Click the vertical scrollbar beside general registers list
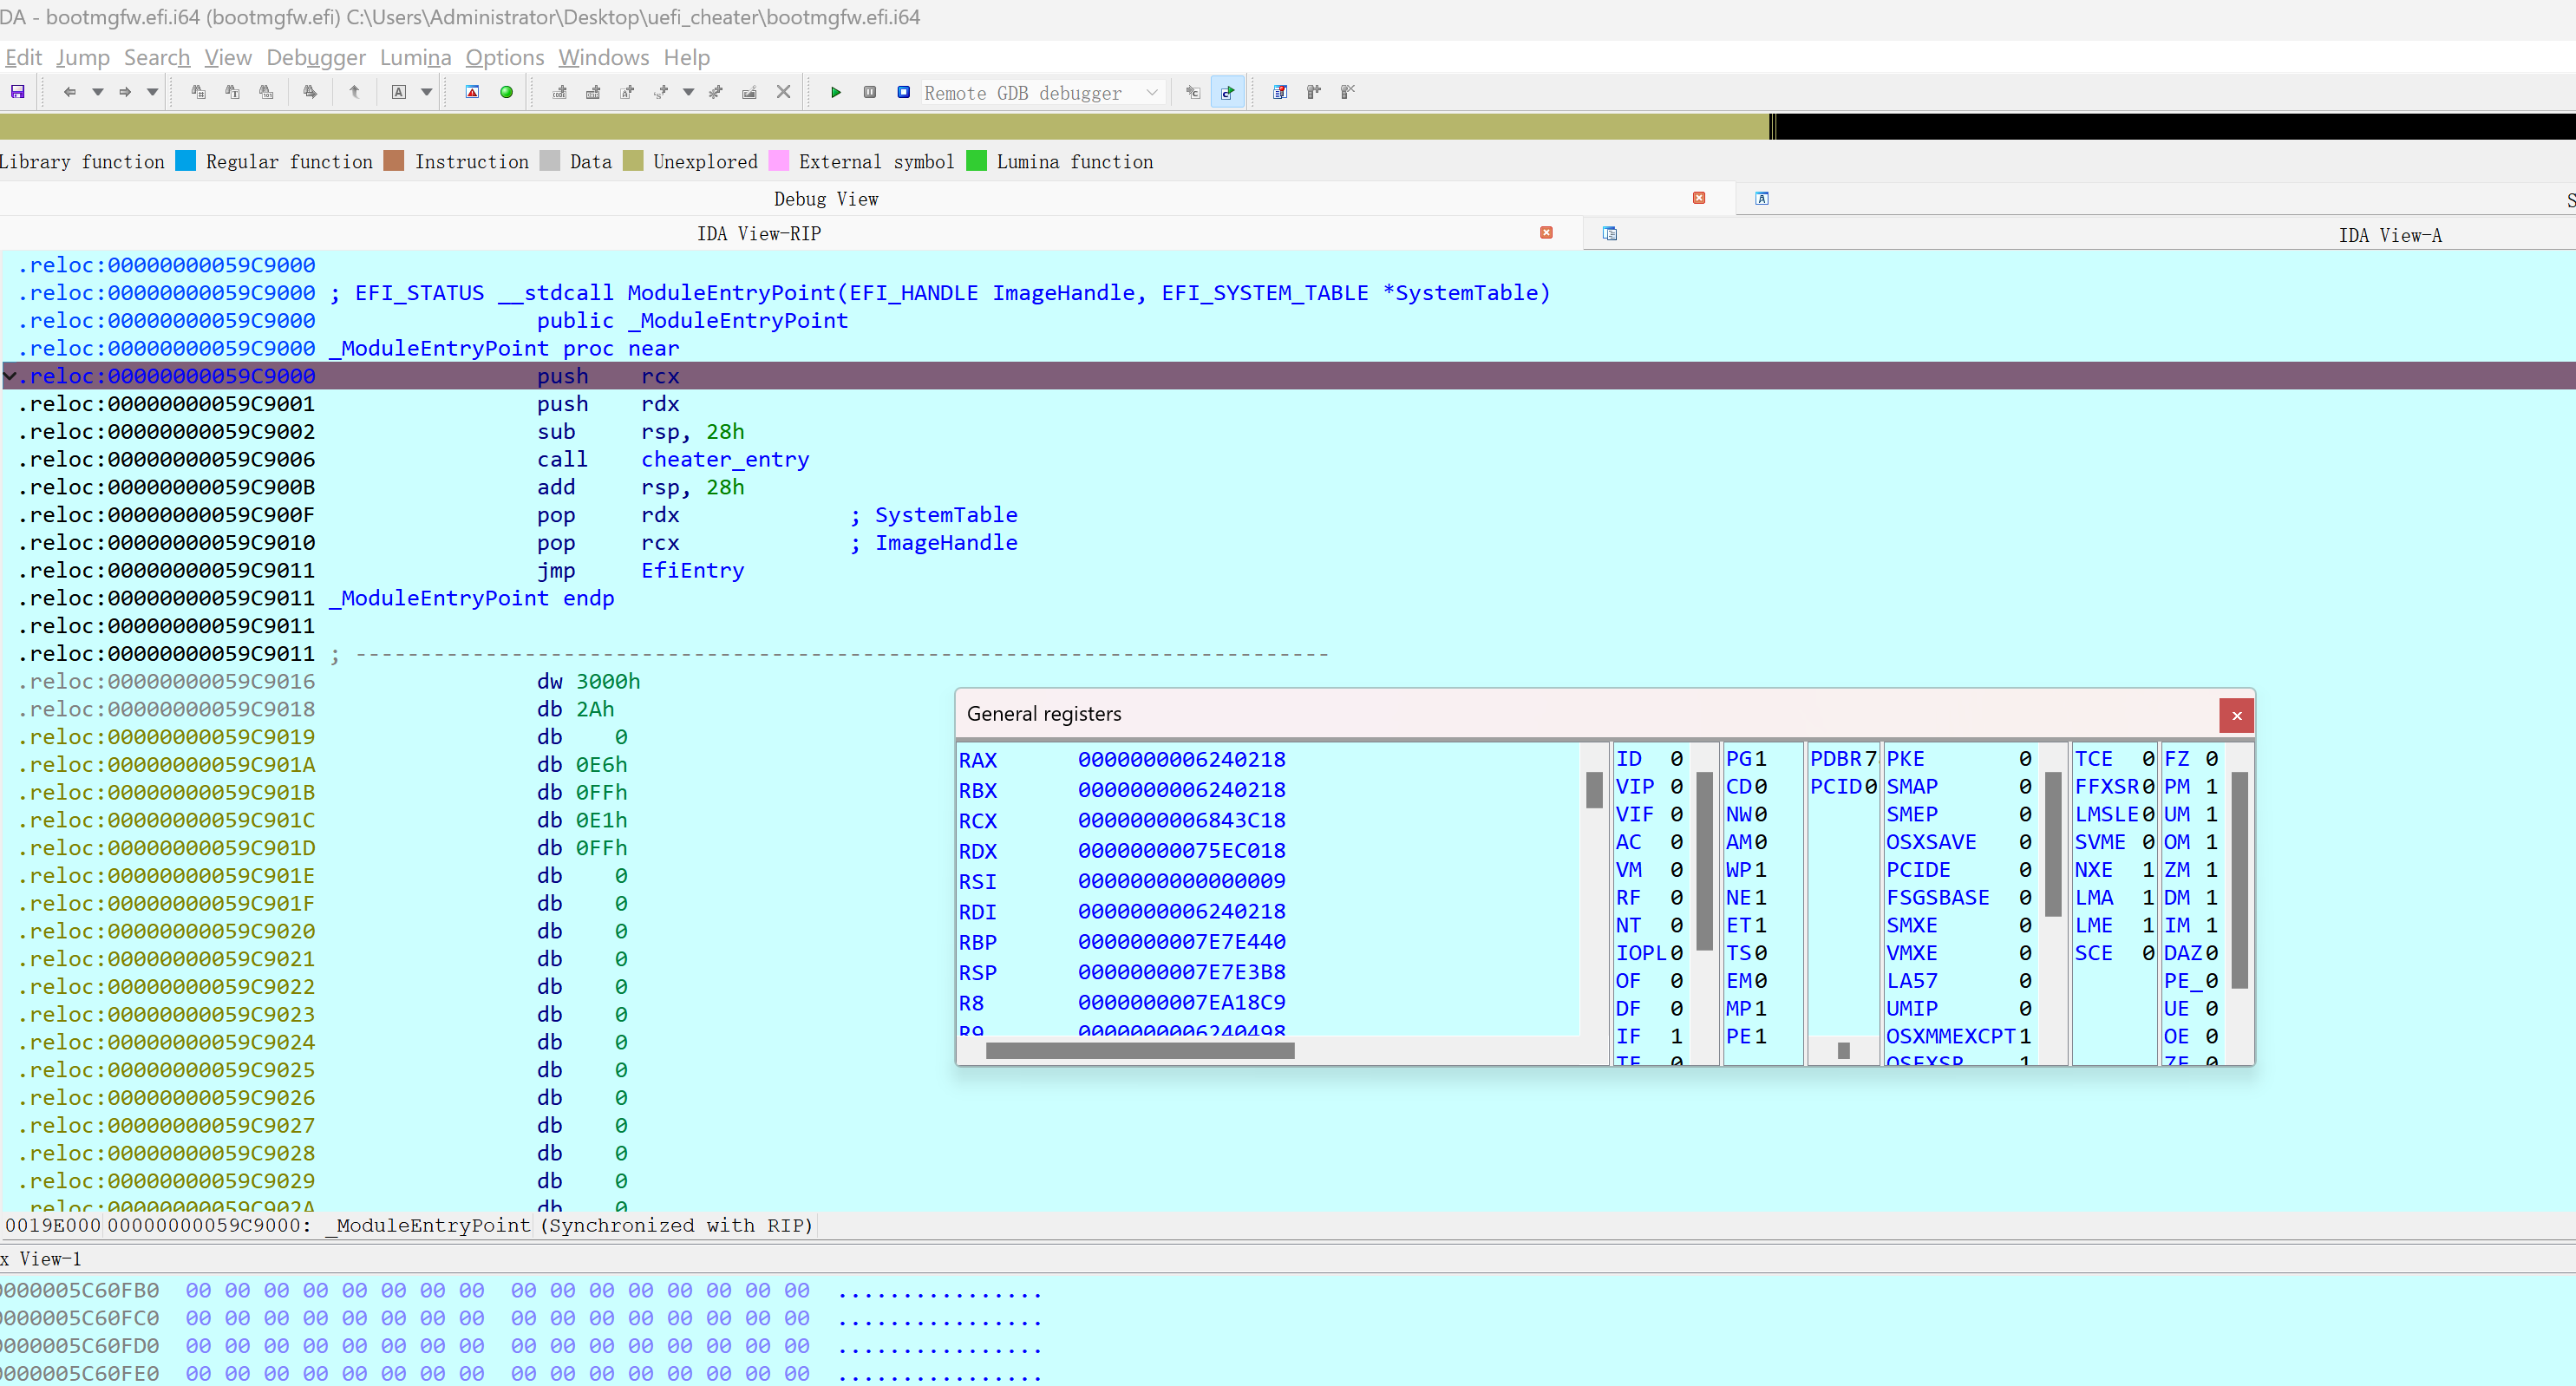2576x1386 pixels. click(1594, 790)
